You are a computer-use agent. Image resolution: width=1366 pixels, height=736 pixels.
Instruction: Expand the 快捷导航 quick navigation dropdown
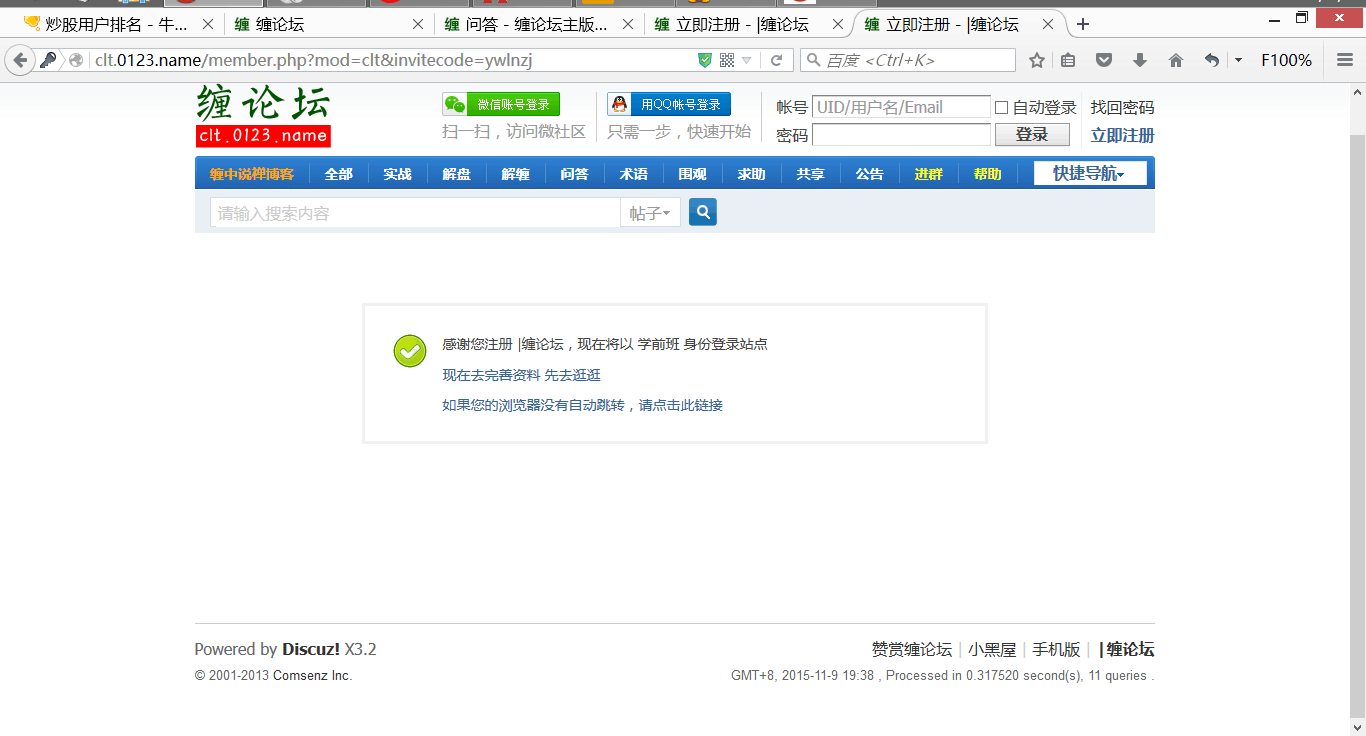(1089, 174)
